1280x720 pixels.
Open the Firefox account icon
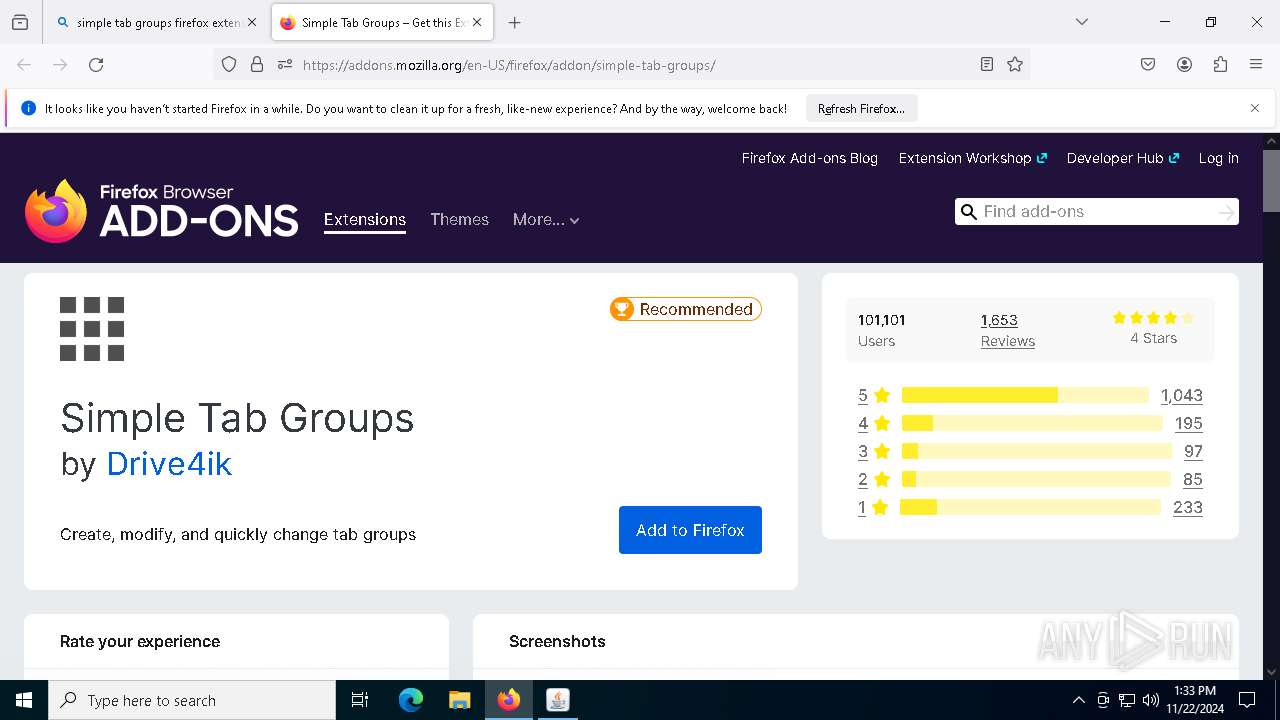click(1184, 65)
